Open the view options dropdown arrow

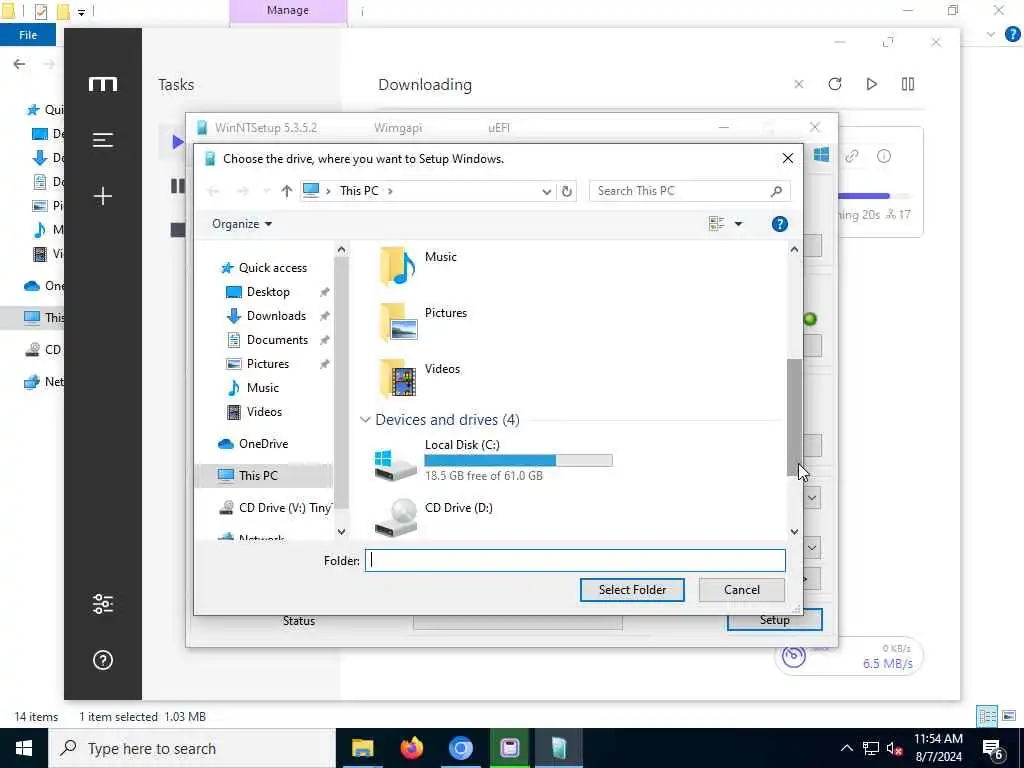pos(738,224)
